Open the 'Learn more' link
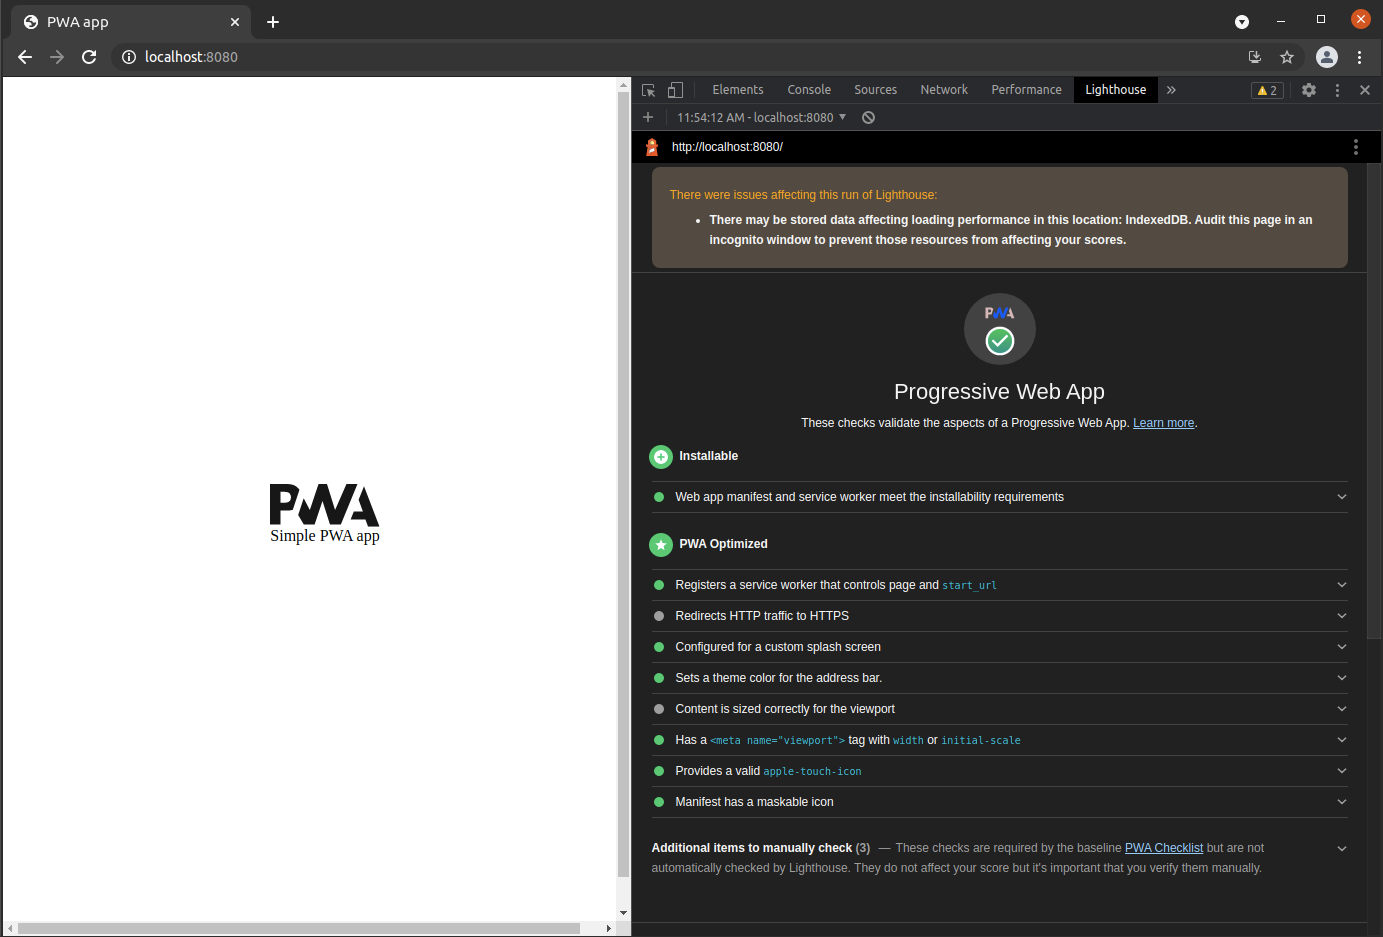The height and width of the screenshot is (937, 1383). point(1163,422)
